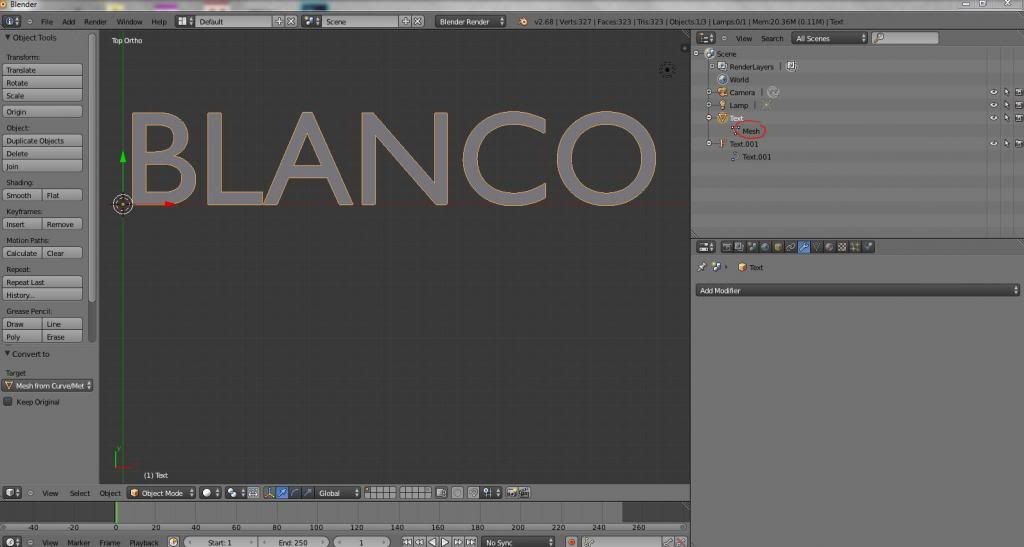The width and height of the screenshot is (1024, 547).
Task: Select the Material properties tab icon
Action: pyautogui.click(x=830, y=247)
